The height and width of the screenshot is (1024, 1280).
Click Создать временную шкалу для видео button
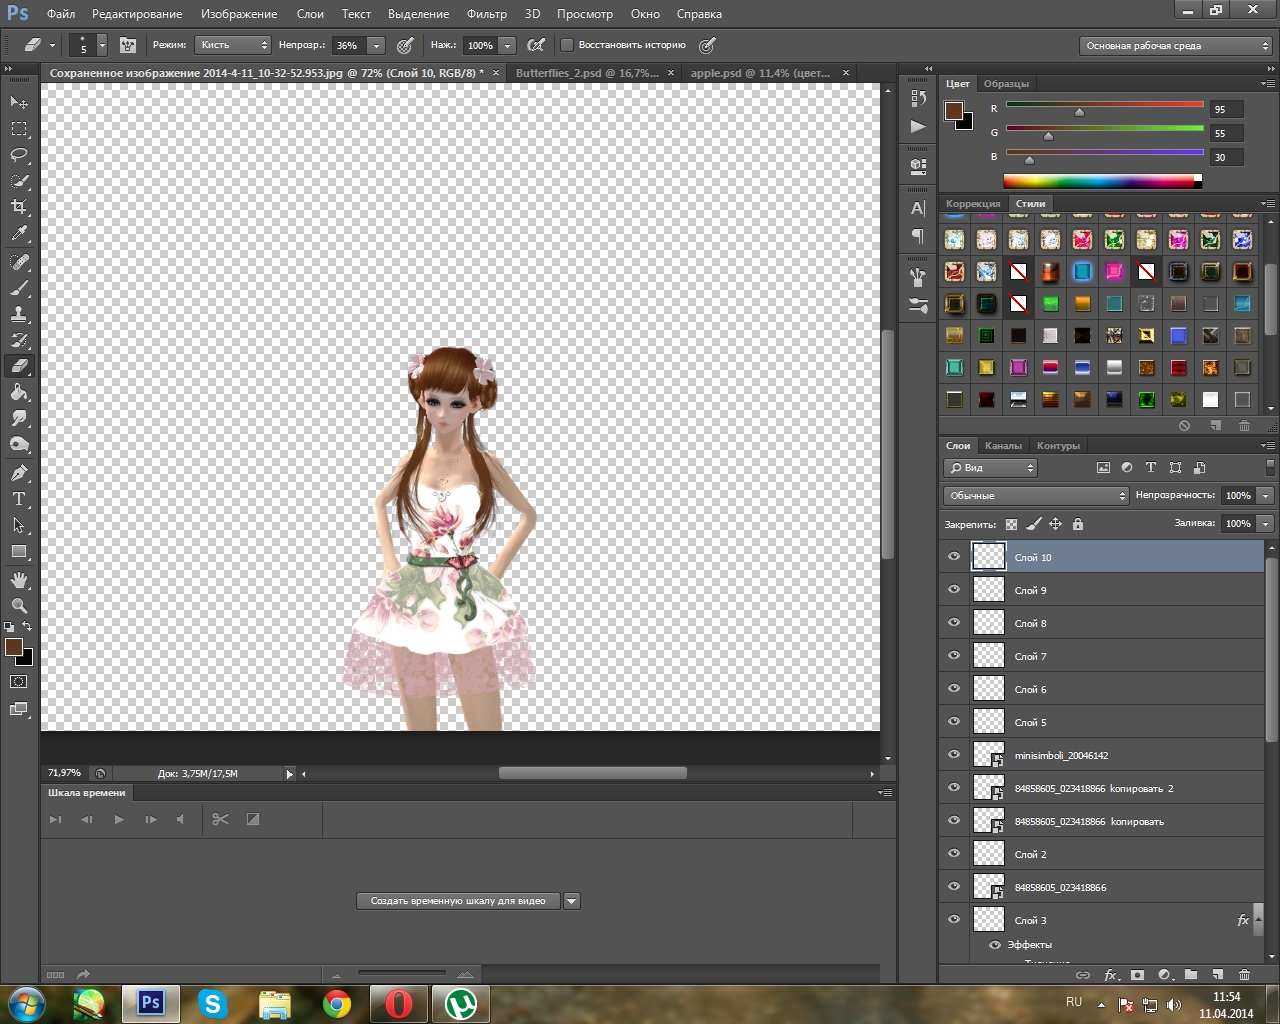click(x=458, y=901)
